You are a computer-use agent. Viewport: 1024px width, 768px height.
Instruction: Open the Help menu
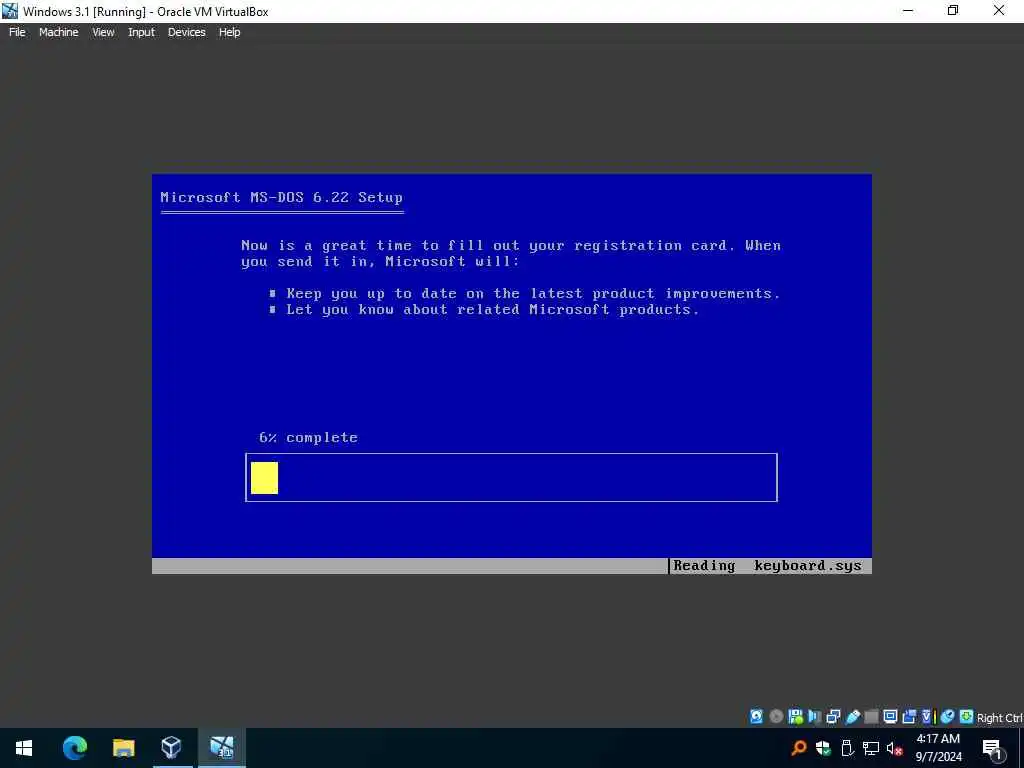tap(229, 32)
